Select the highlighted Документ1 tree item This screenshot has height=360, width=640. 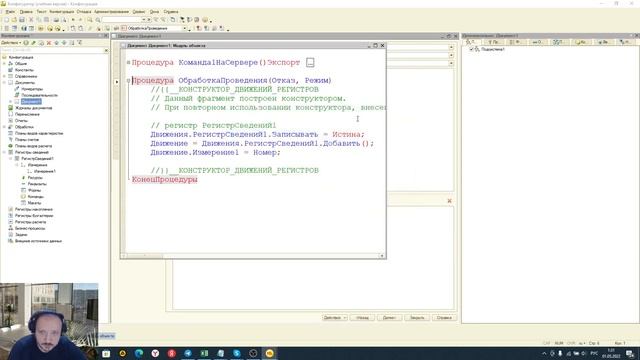click(31, 102)
